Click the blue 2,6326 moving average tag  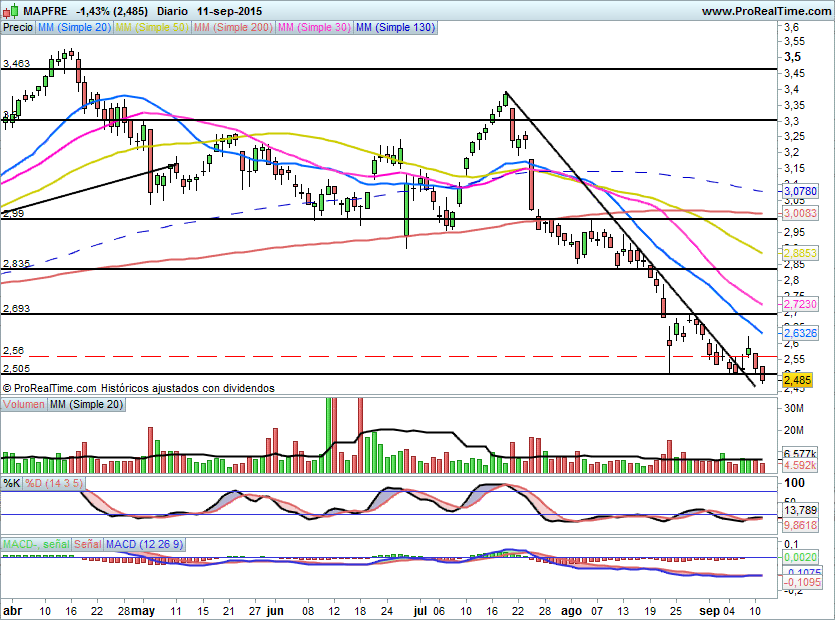[798, 332]
